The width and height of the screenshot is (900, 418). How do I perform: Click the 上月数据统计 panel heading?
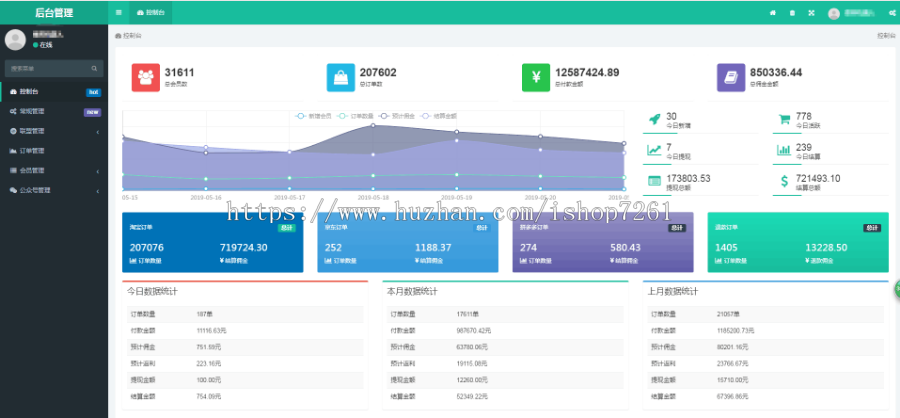coord(673,292)
